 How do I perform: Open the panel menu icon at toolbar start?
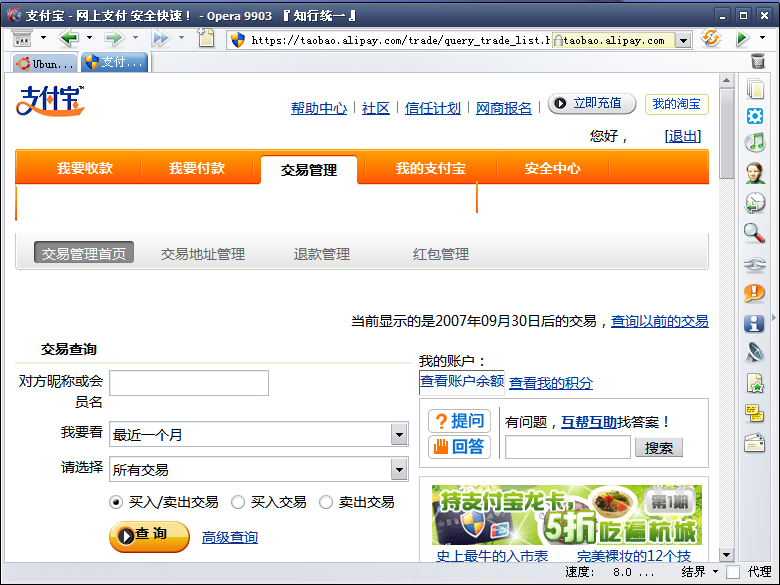[x=21, y=38]
